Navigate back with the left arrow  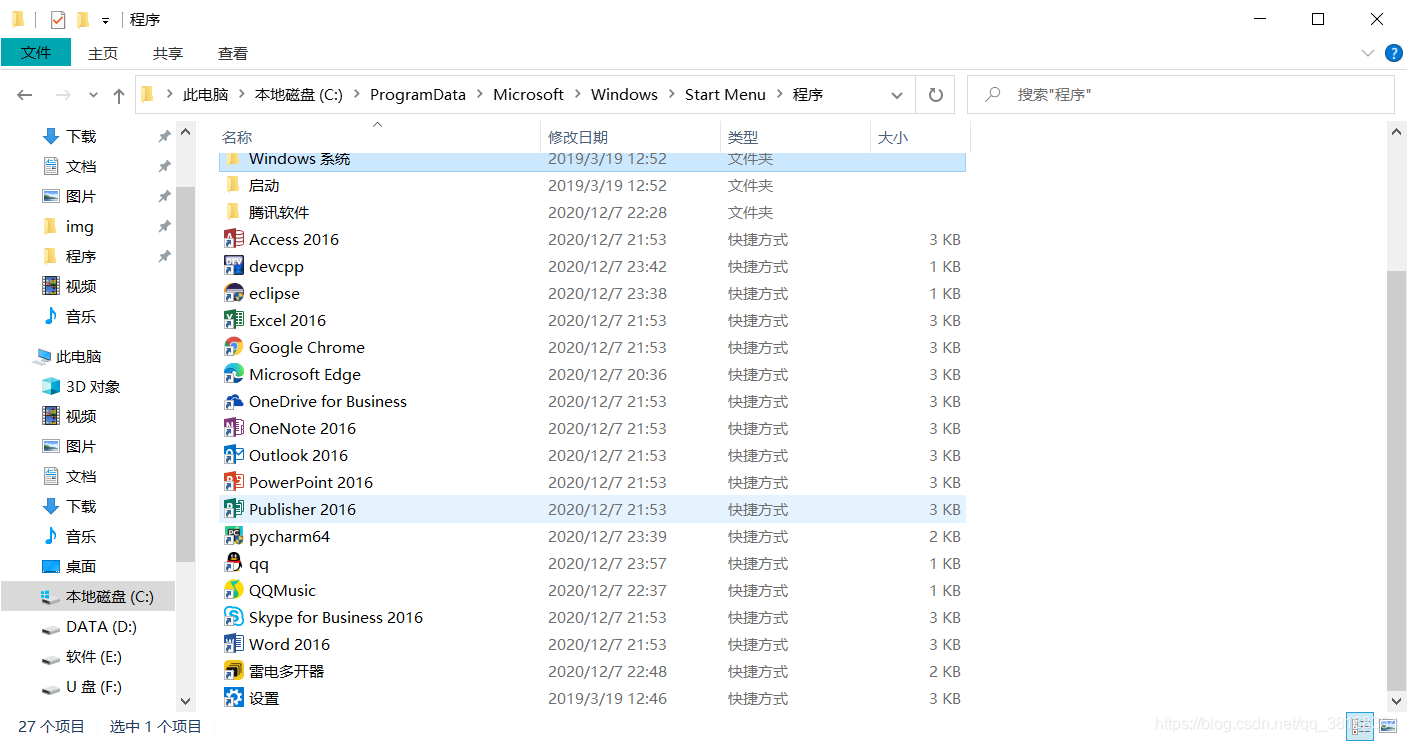tap(25, 95)
